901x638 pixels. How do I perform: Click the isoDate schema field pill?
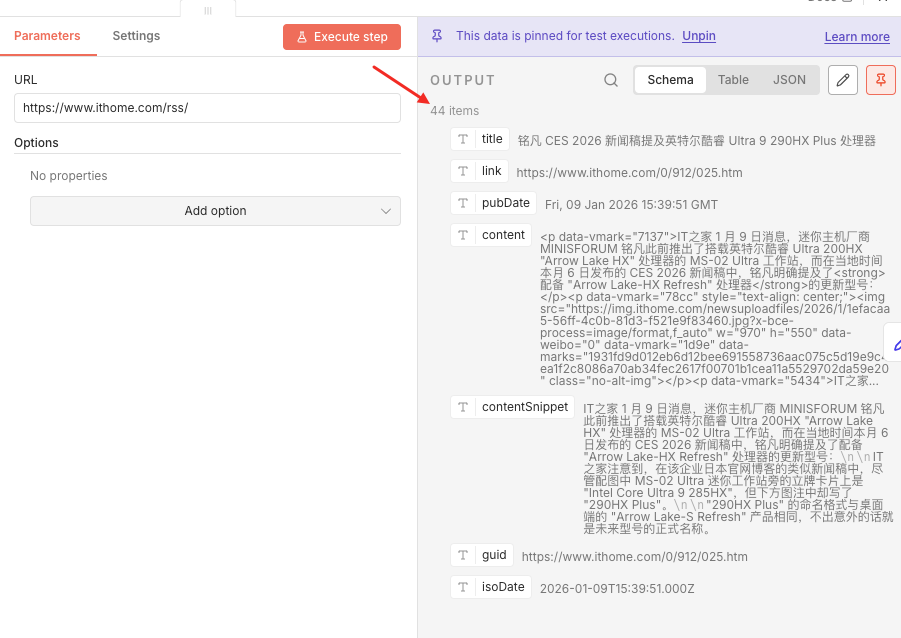[x=491, y=587]
